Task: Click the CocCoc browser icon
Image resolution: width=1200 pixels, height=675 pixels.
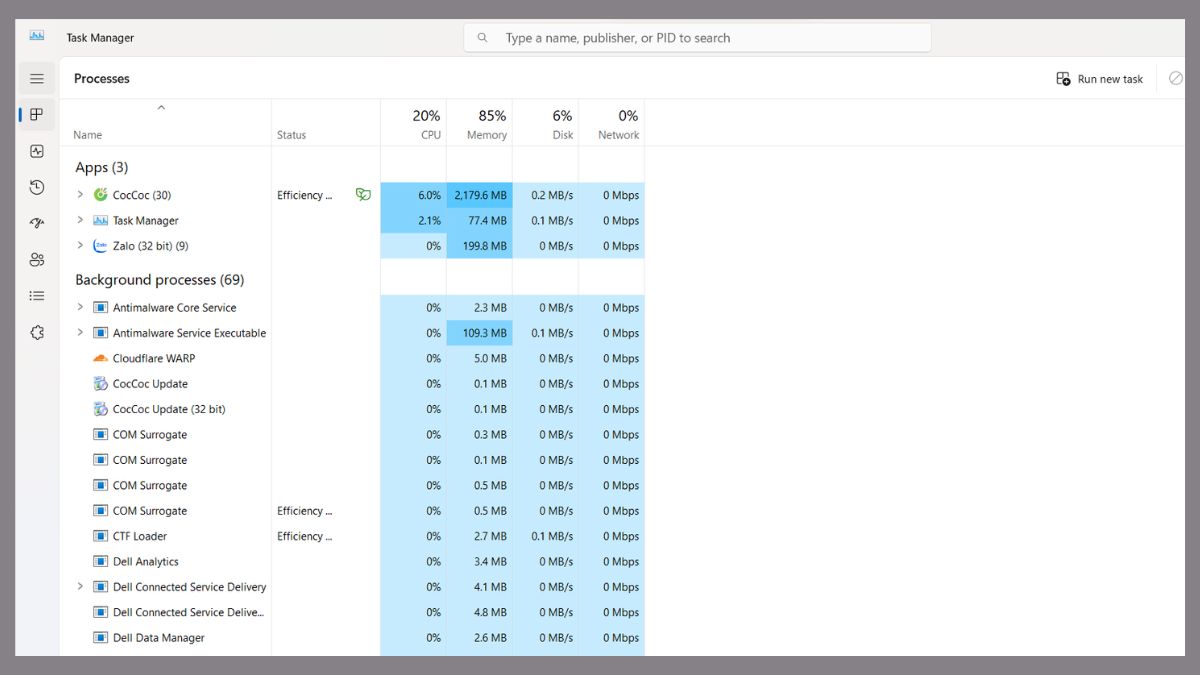Action: [x=100, y=195]
